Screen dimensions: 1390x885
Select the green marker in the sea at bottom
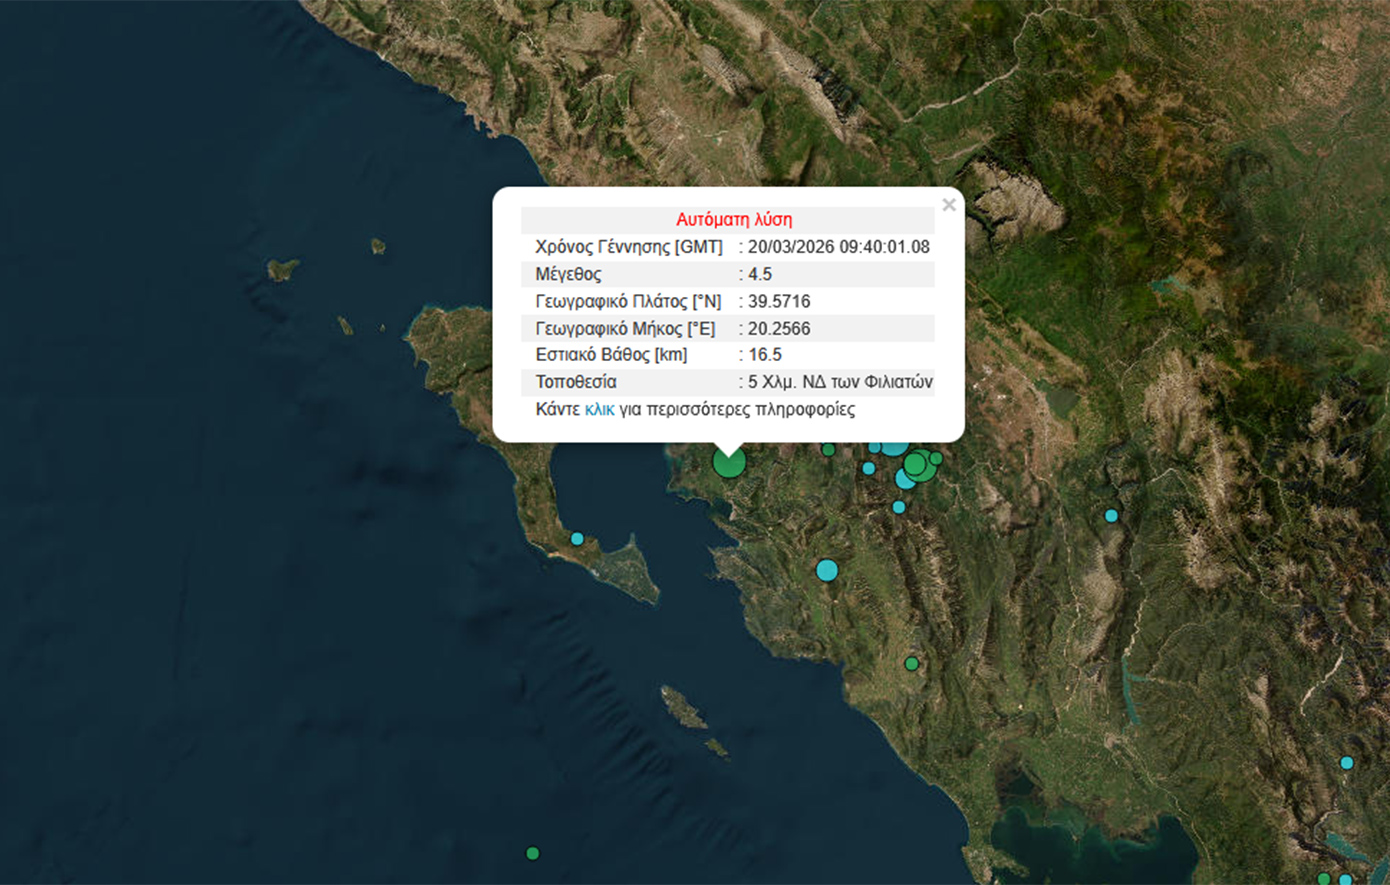point(533,853)
